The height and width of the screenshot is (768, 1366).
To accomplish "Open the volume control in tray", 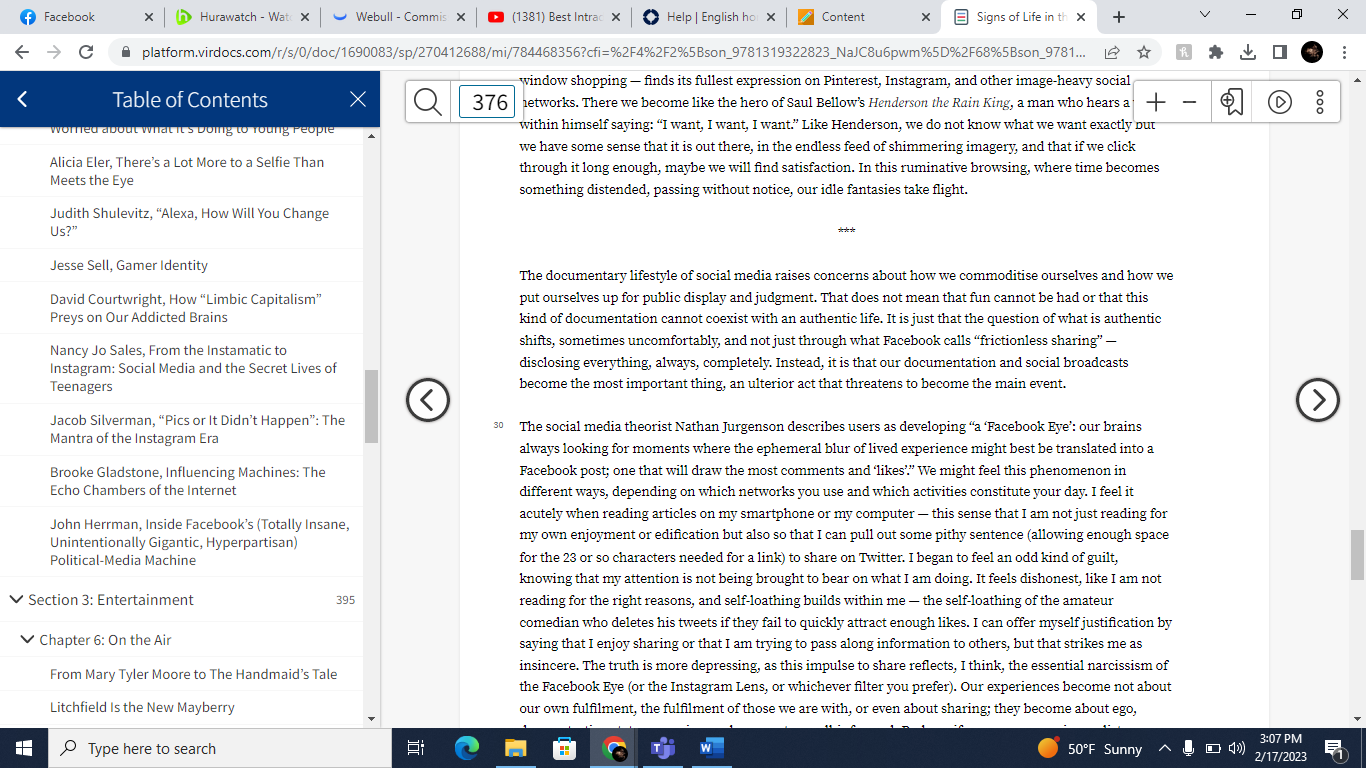I will click(x=1237, y=748).
